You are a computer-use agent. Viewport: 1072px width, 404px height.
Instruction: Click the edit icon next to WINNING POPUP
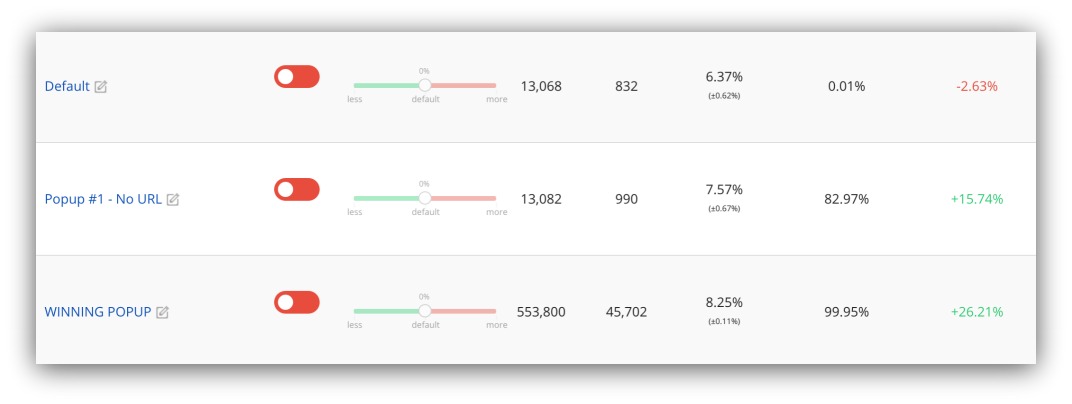[162, 312]
